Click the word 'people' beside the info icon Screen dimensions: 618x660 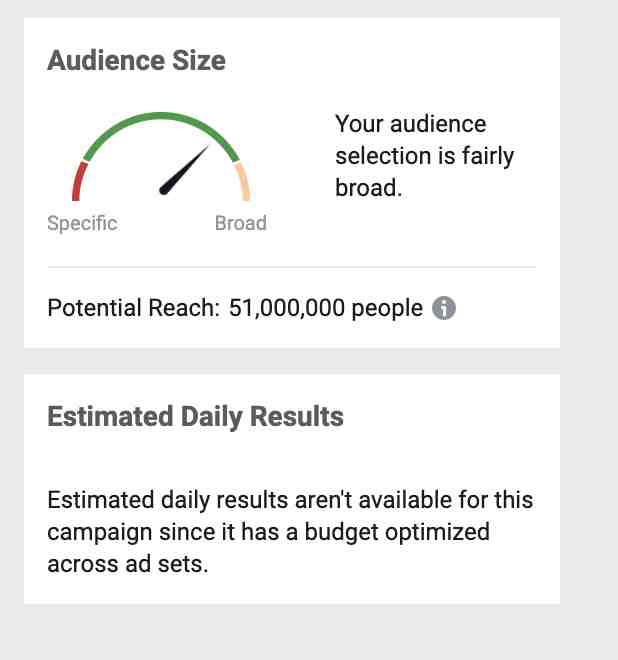click(x=387, y=309)
